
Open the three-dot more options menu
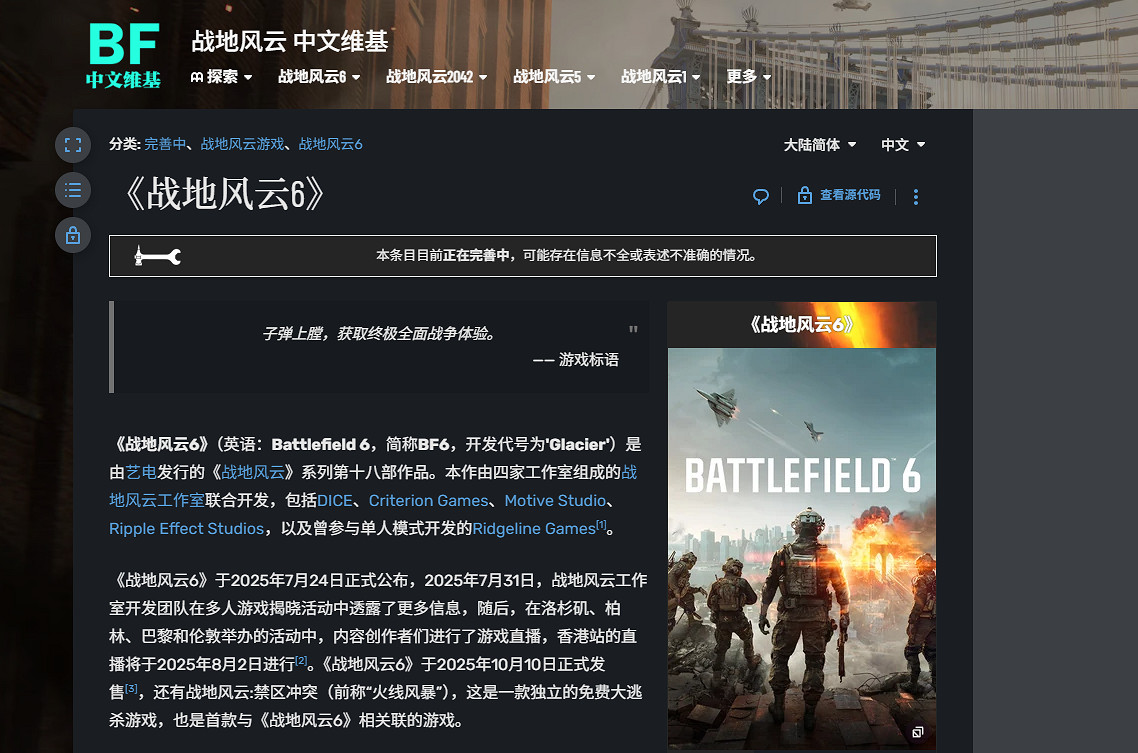[915, 196]
